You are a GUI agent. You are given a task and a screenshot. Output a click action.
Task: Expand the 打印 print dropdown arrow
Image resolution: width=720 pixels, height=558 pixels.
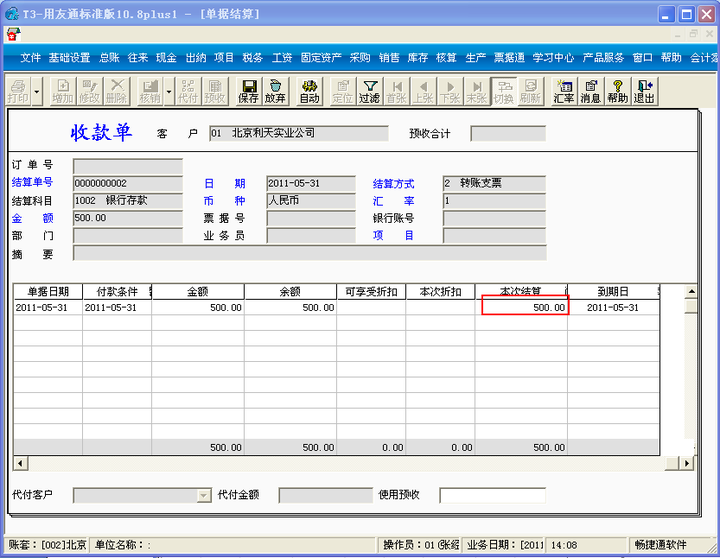[37, 91]
